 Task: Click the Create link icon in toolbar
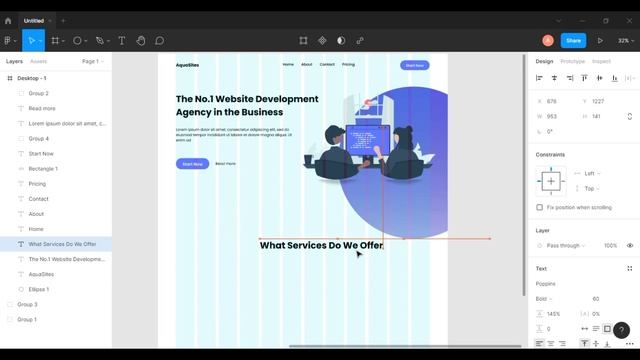tap(360, 40)
